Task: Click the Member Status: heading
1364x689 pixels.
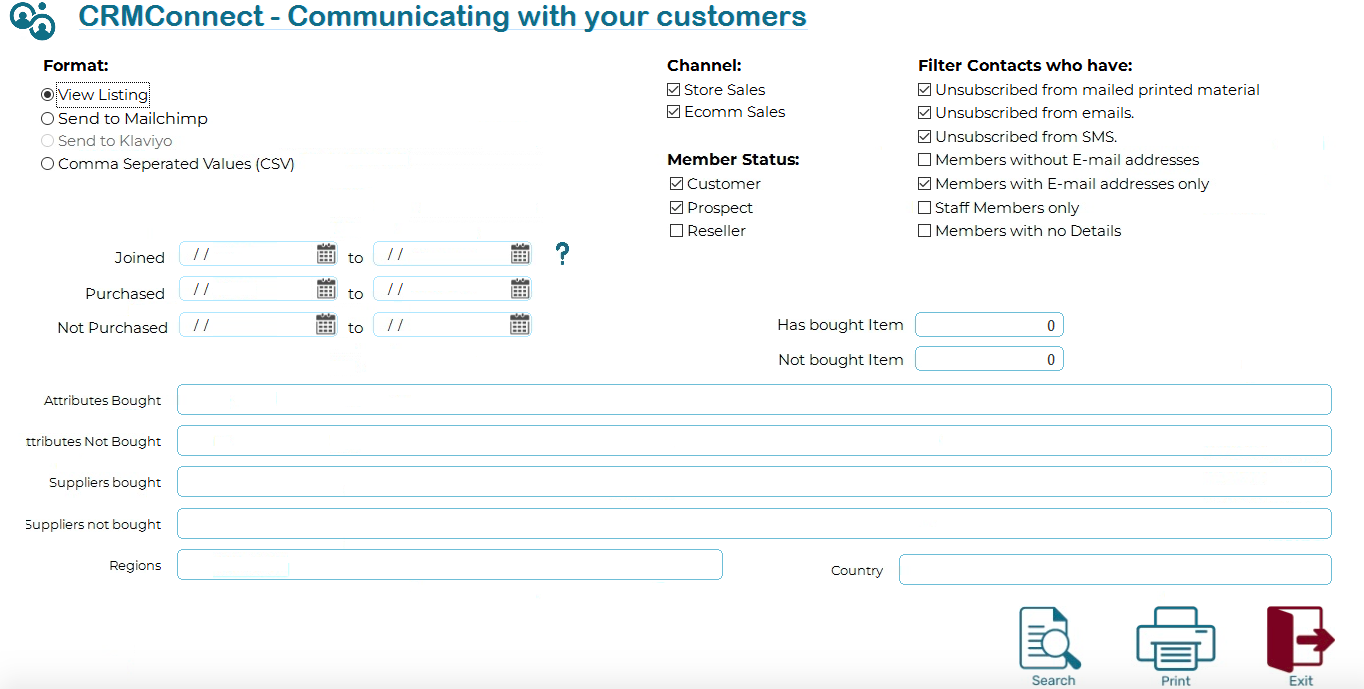Action: [x=733, y=160]
